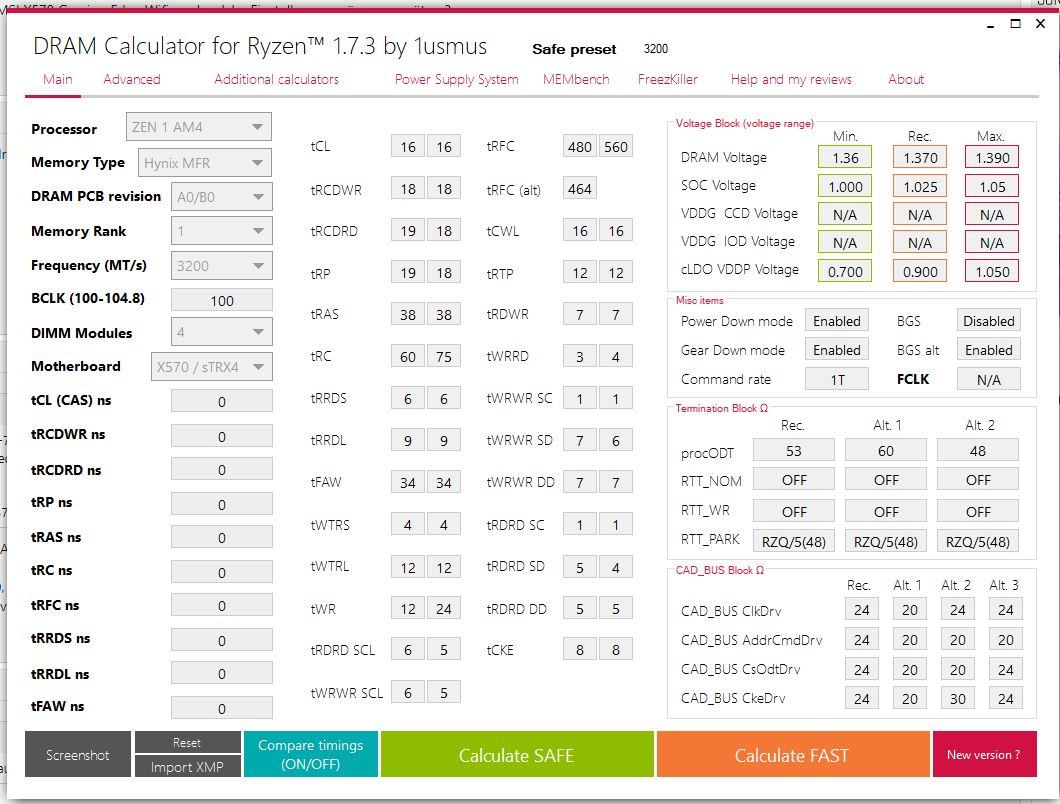This screenshot has width=1060, height=804.
Task: Click the tRCDWR ns field
Action: (222, 436)
